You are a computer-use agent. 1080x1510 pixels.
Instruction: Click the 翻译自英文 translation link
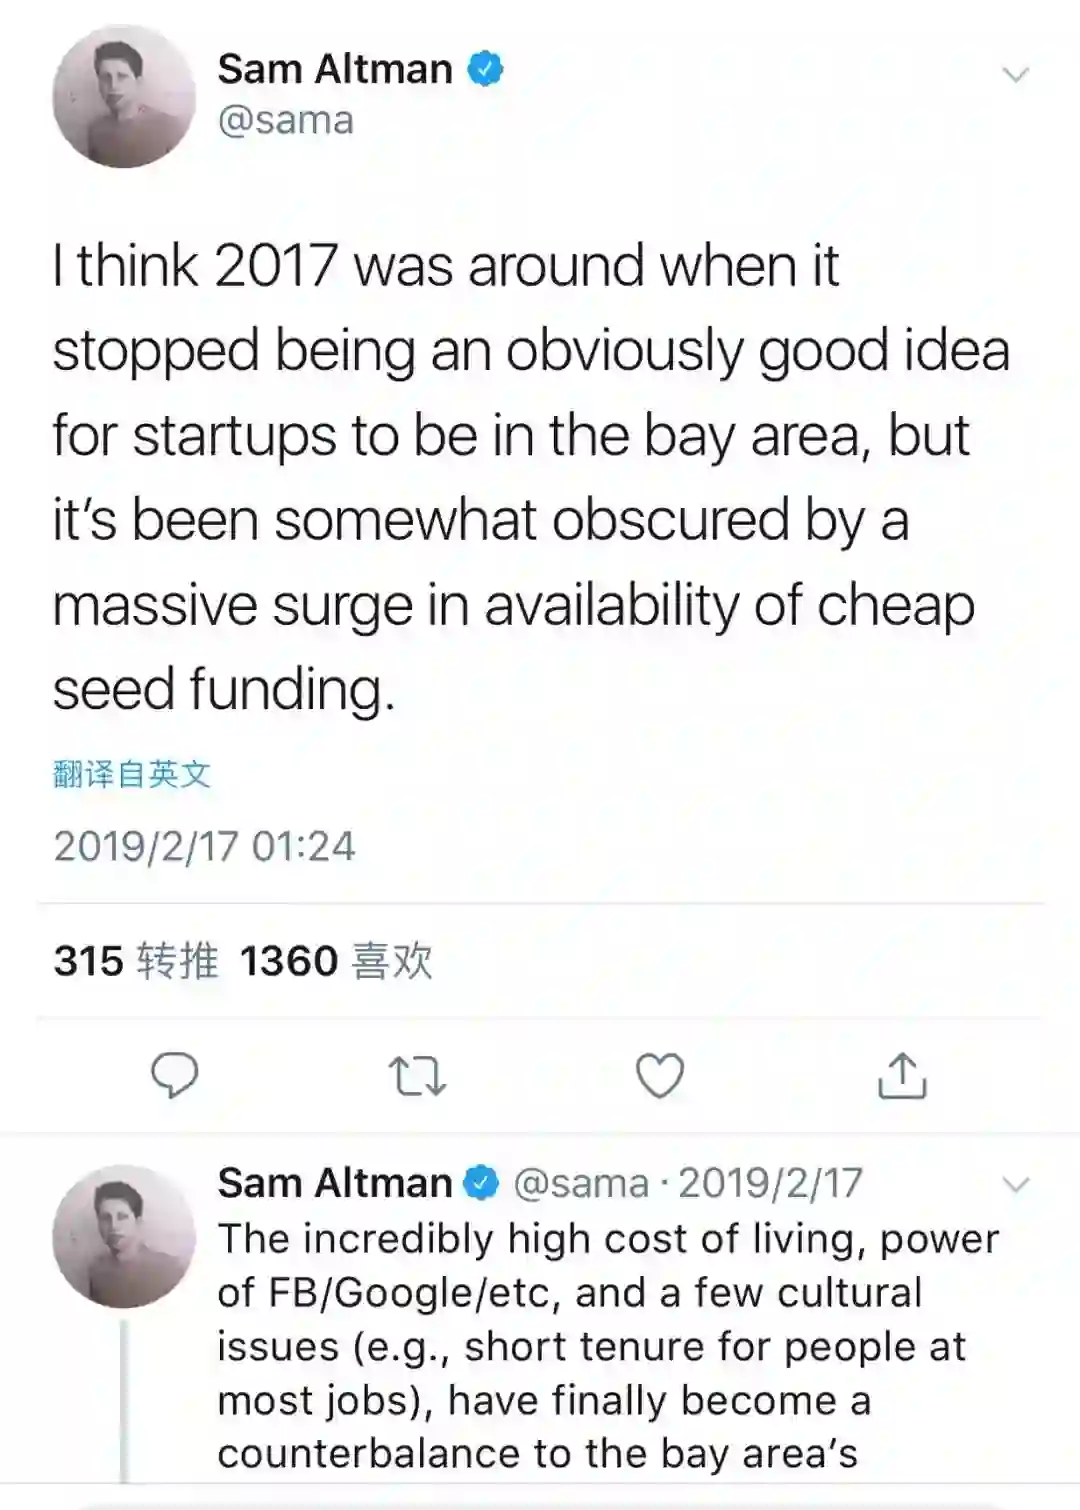tap(132, 773)
